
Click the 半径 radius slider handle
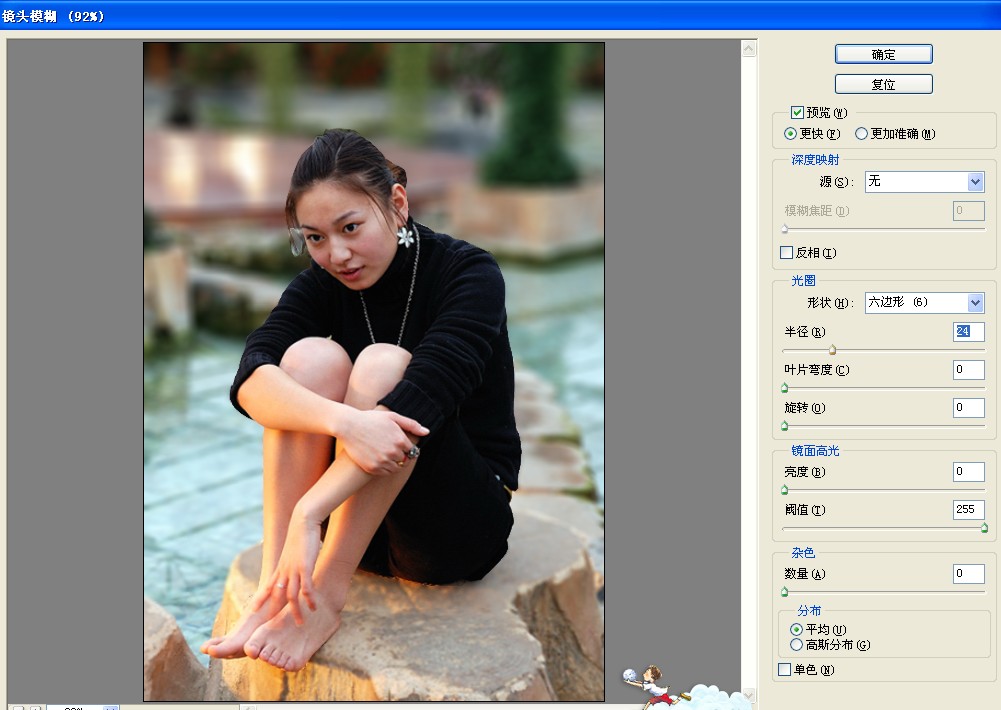832,350
